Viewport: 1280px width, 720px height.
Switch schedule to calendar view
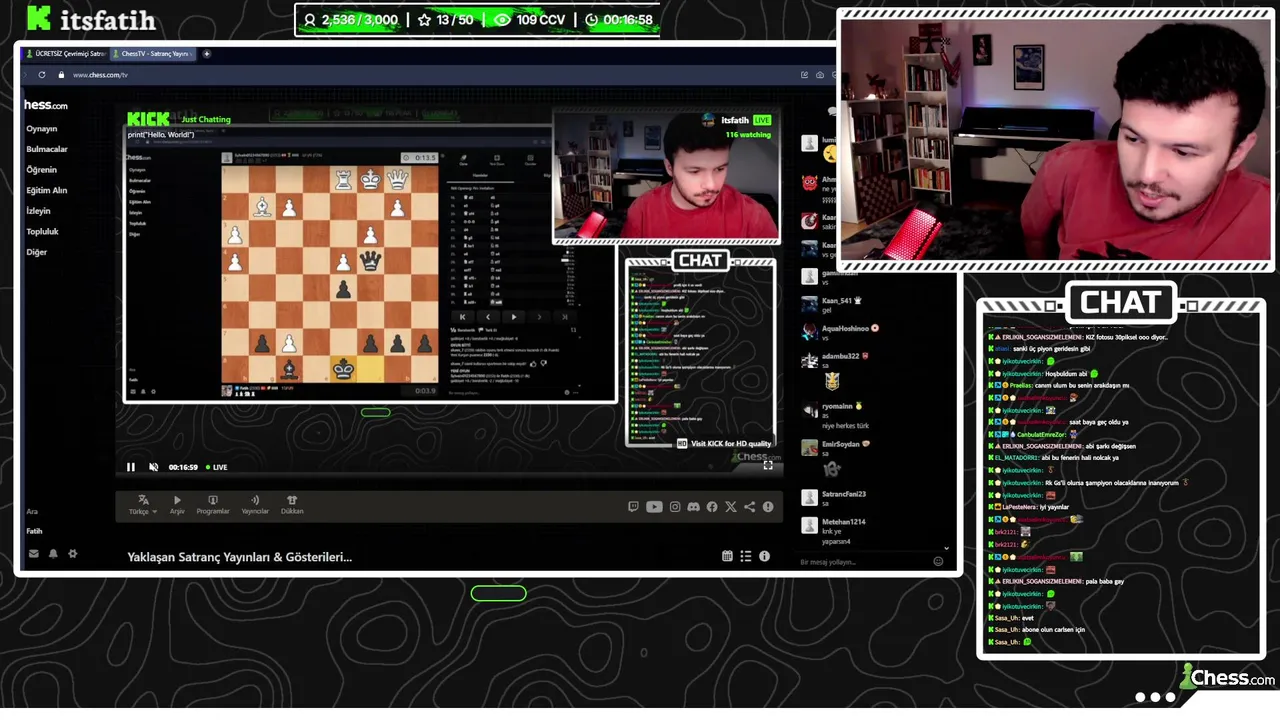pos(727,556)
